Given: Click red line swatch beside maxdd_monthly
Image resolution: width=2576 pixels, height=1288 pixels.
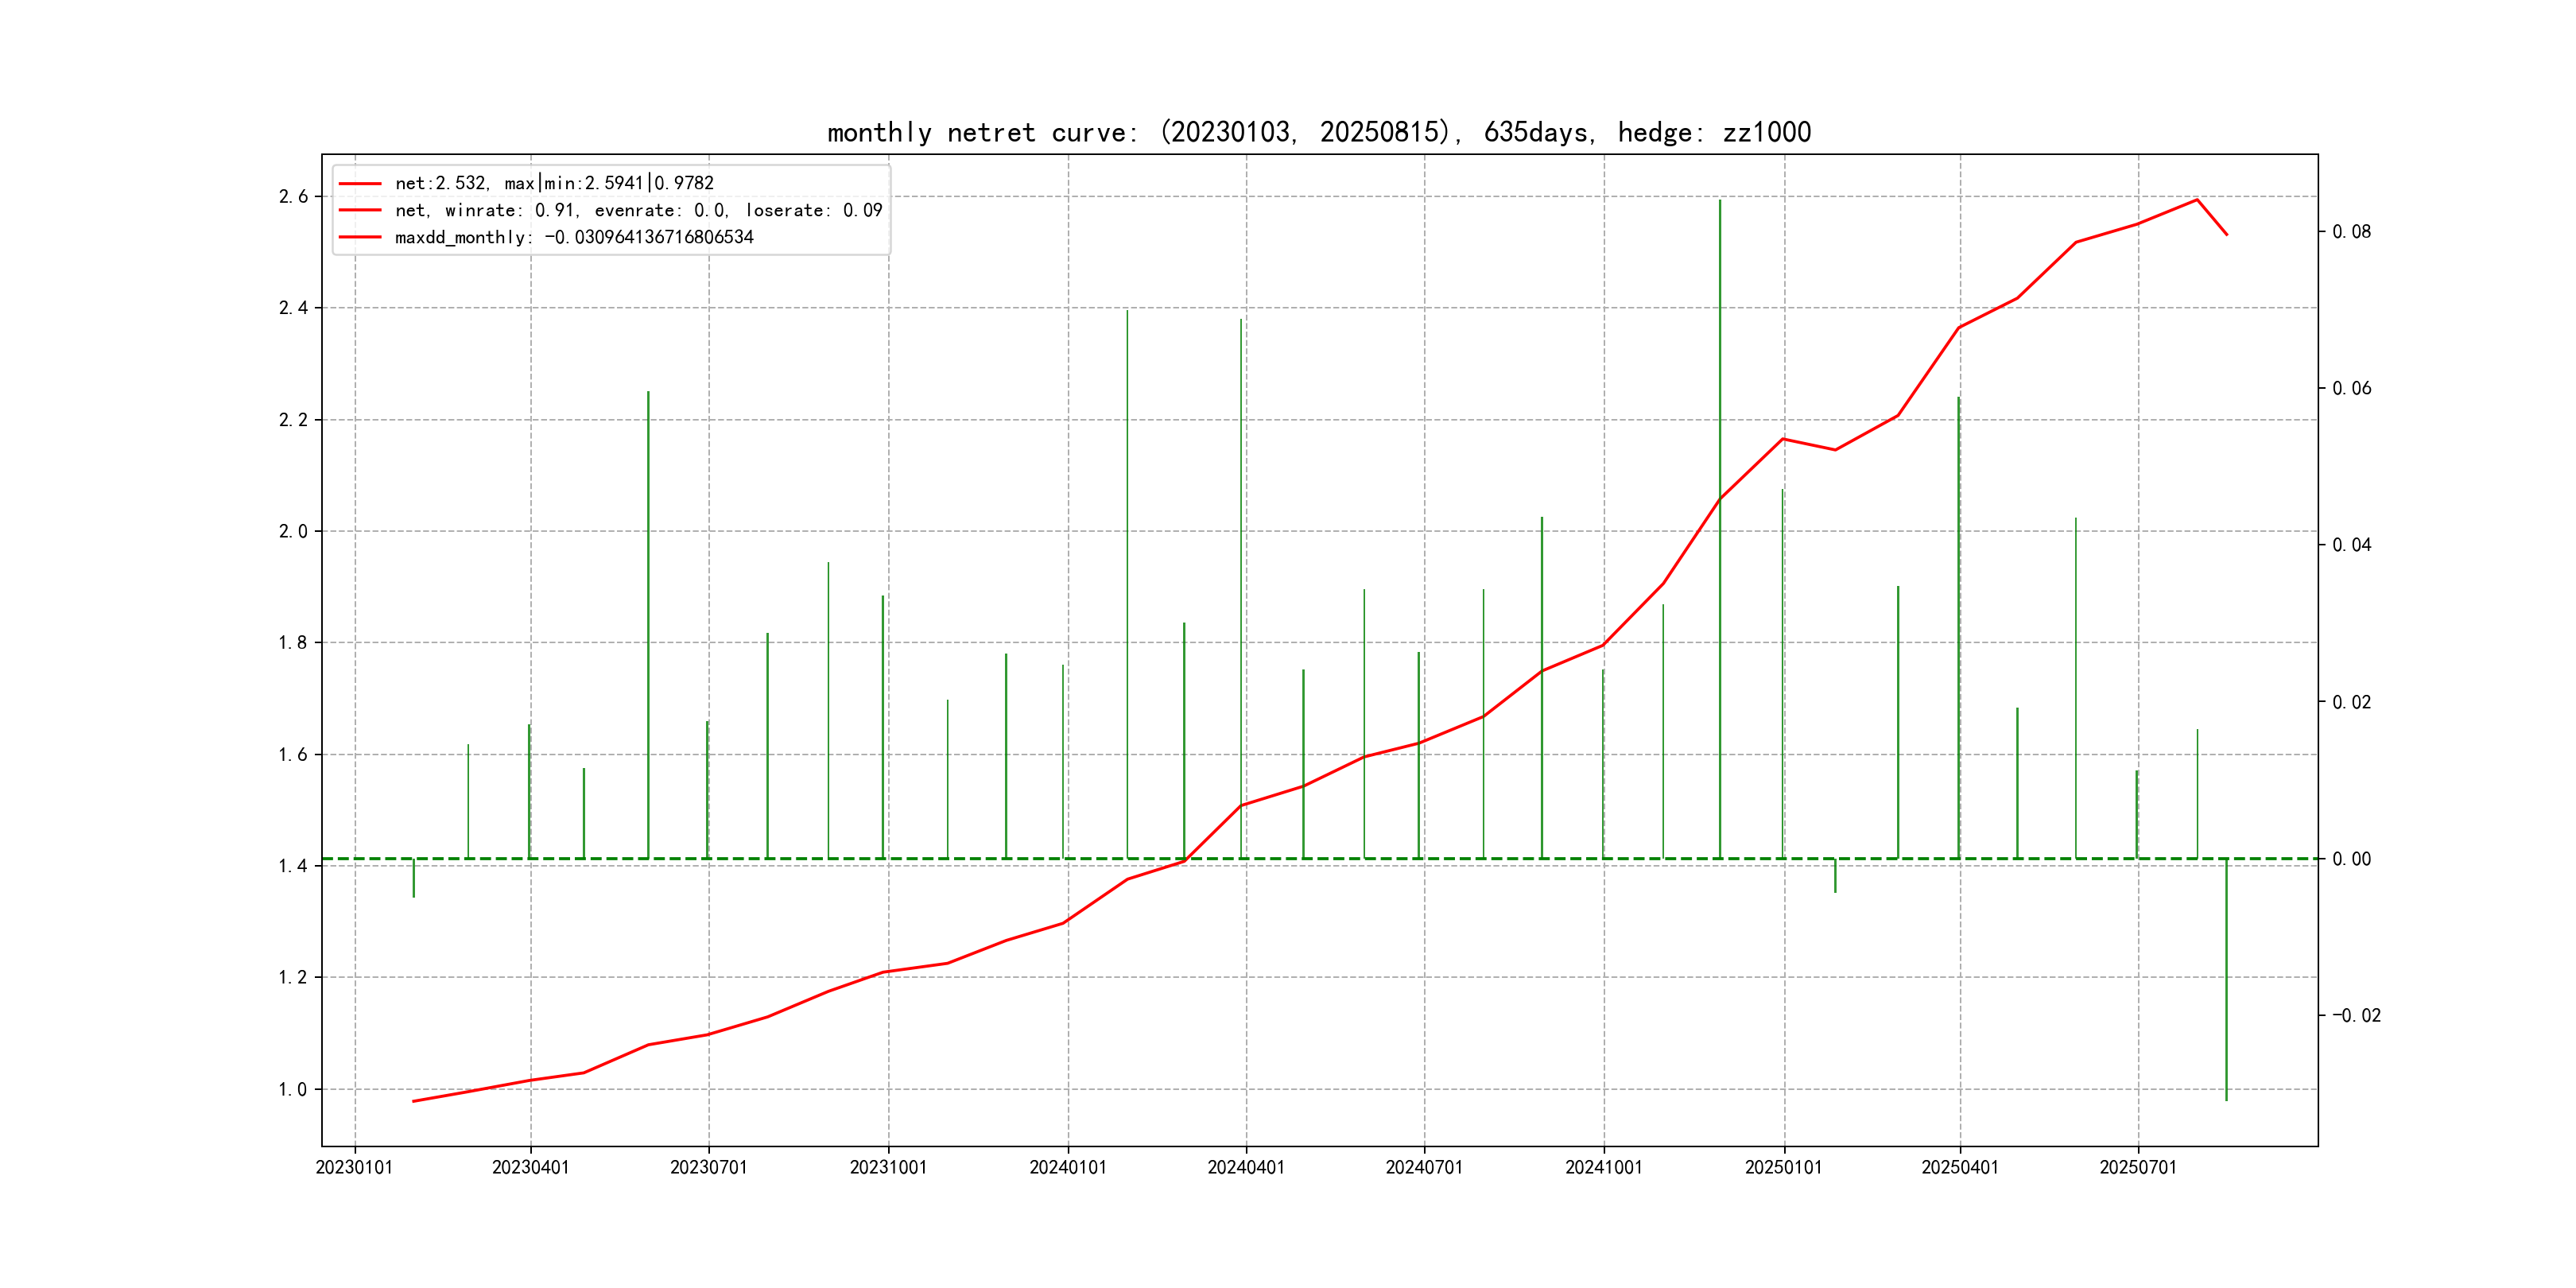Looking at the screenshot, I should [x=360, y=237].
